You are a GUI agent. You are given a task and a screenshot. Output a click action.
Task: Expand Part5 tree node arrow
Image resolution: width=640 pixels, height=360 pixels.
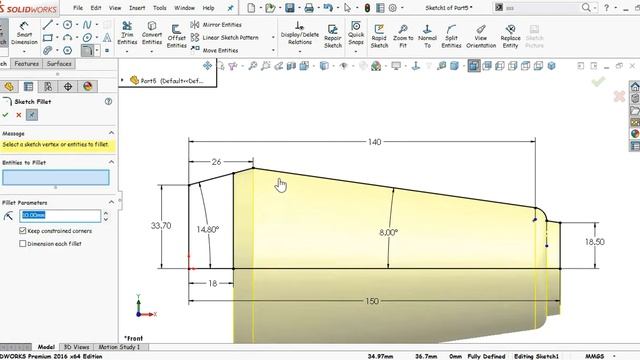coord(122,80)
